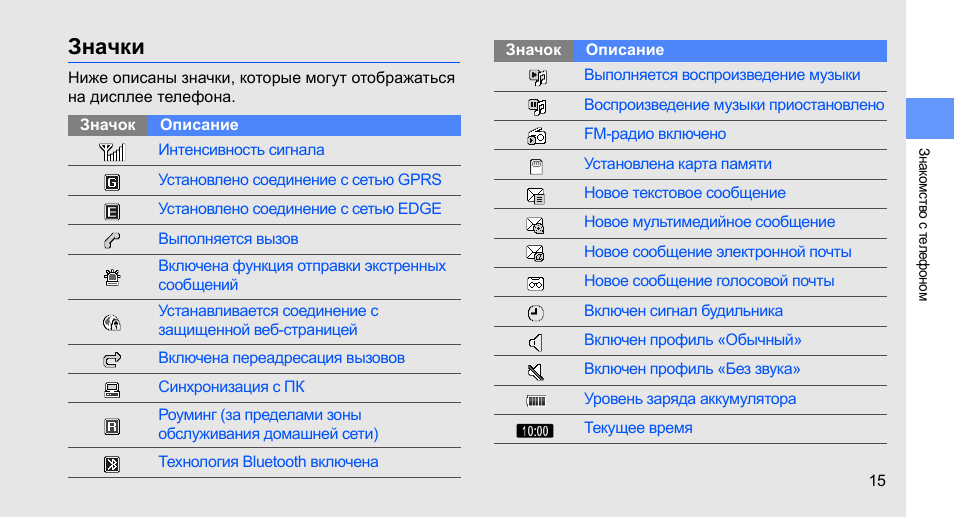Click "Установлено соединение с сетью GPRS" text
The height and width of the screenshot is (517, 955).
point(300,180)
